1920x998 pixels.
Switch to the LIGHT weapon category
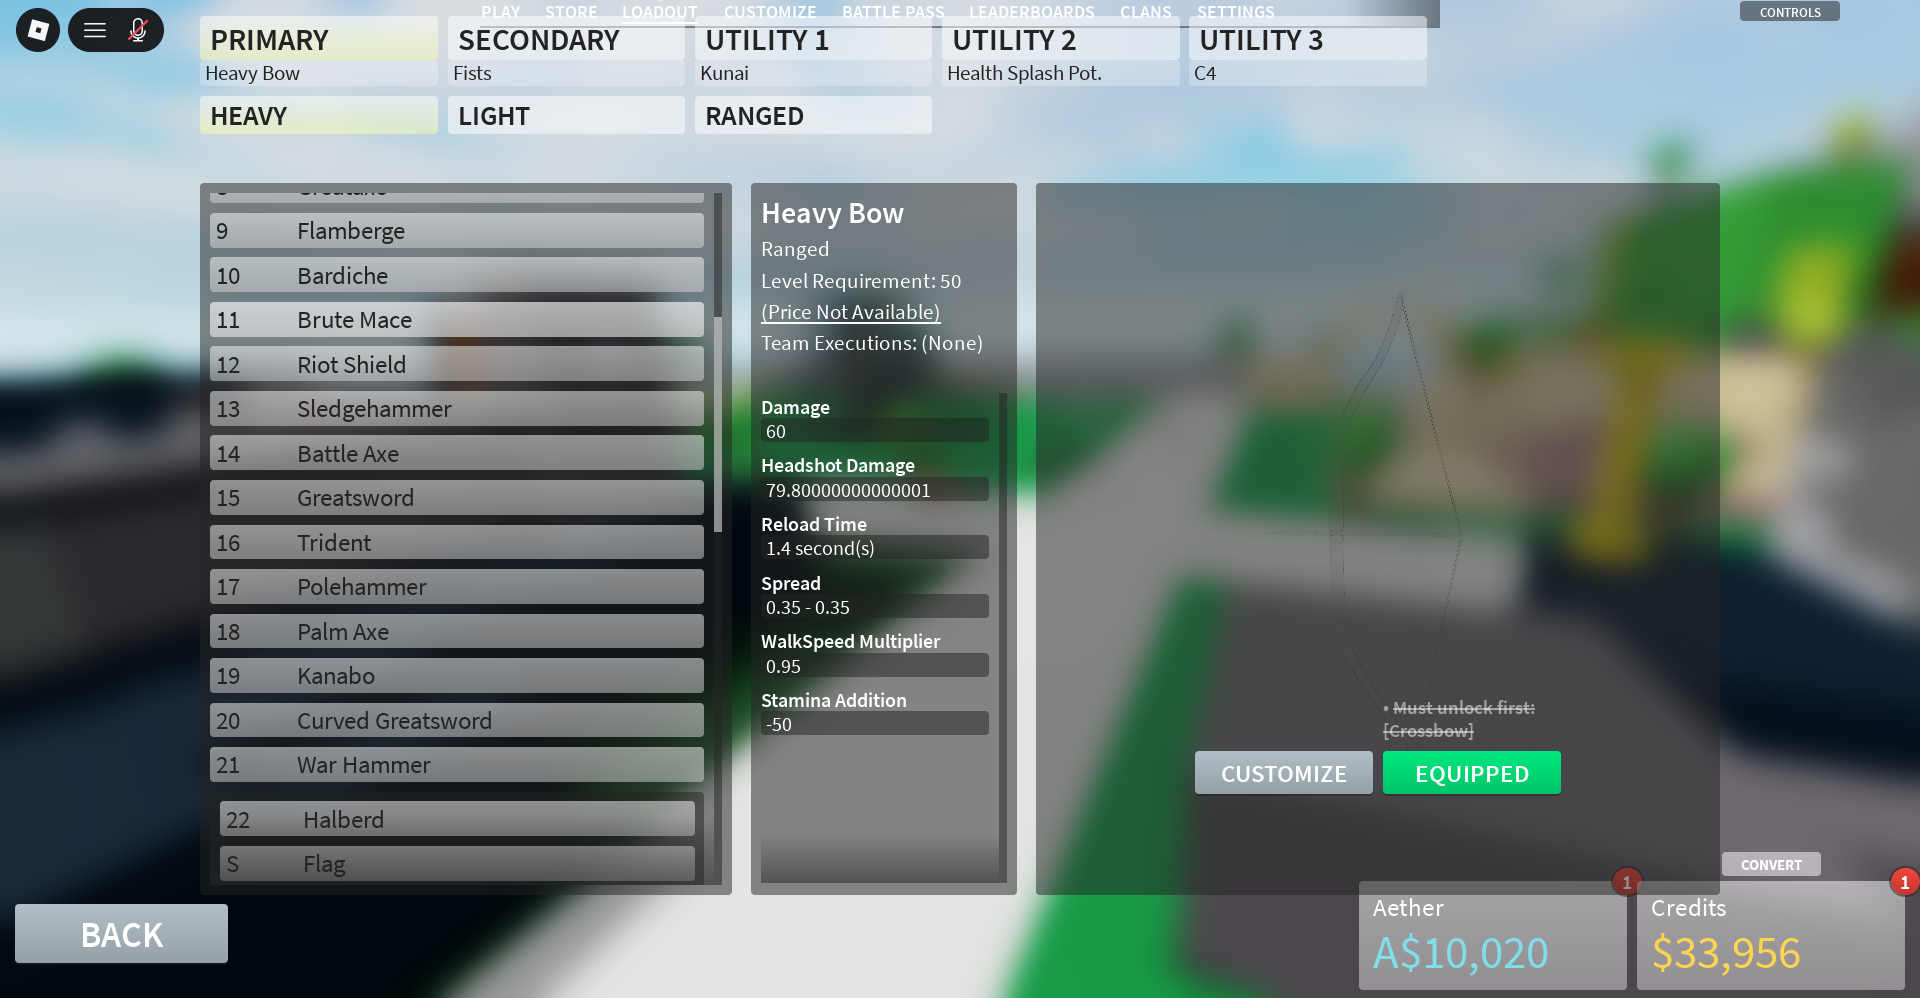[566, 115]
